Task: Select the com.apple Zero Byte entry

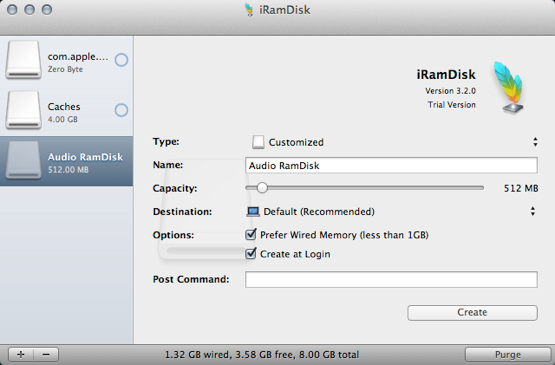Action: point(67,61)
